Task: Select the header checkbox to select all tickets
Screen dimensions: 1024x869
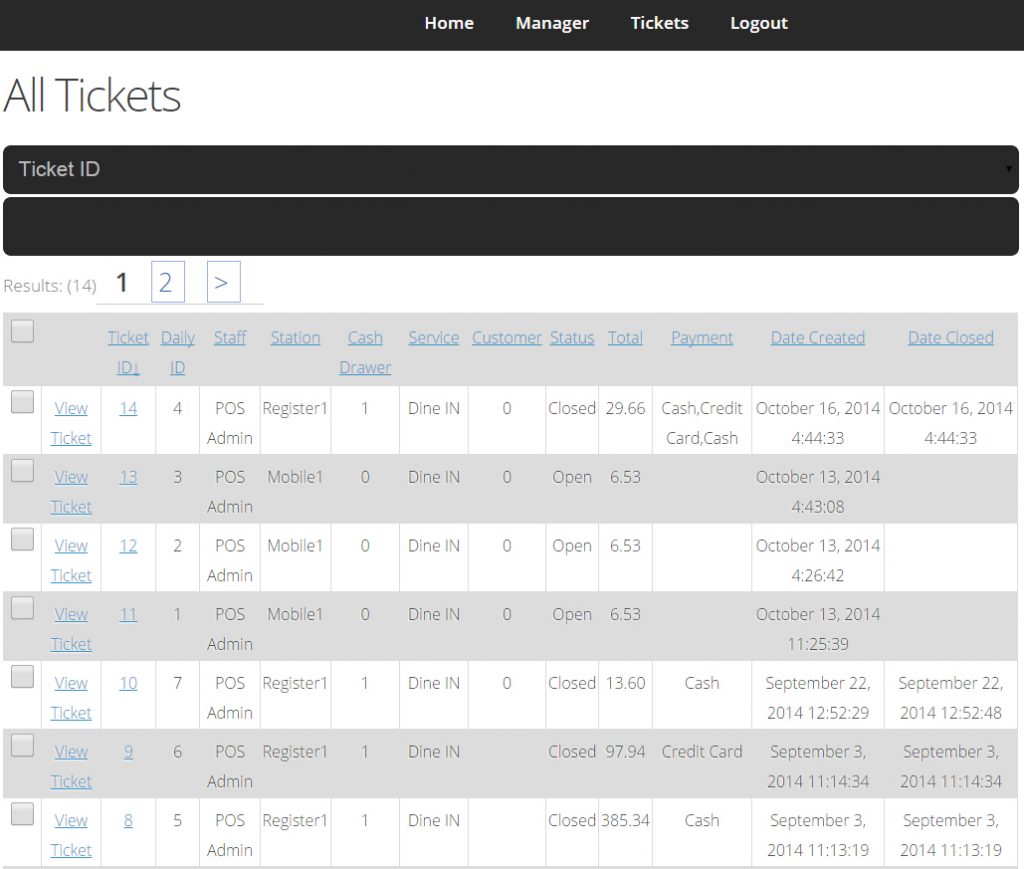Action: coord(22,330)
